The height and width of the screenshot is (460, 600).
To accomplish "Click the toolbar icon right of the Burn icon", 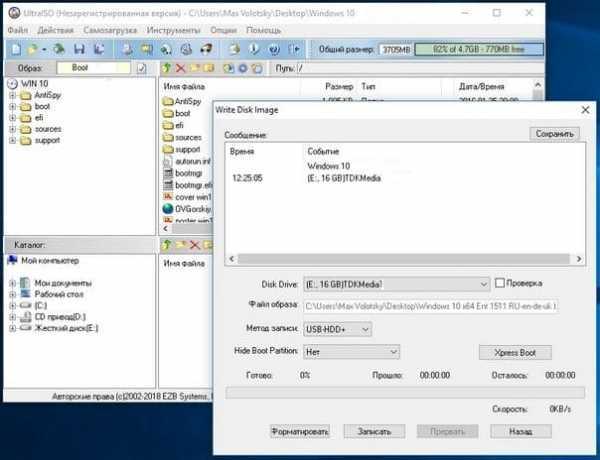I will pos(206,49).
